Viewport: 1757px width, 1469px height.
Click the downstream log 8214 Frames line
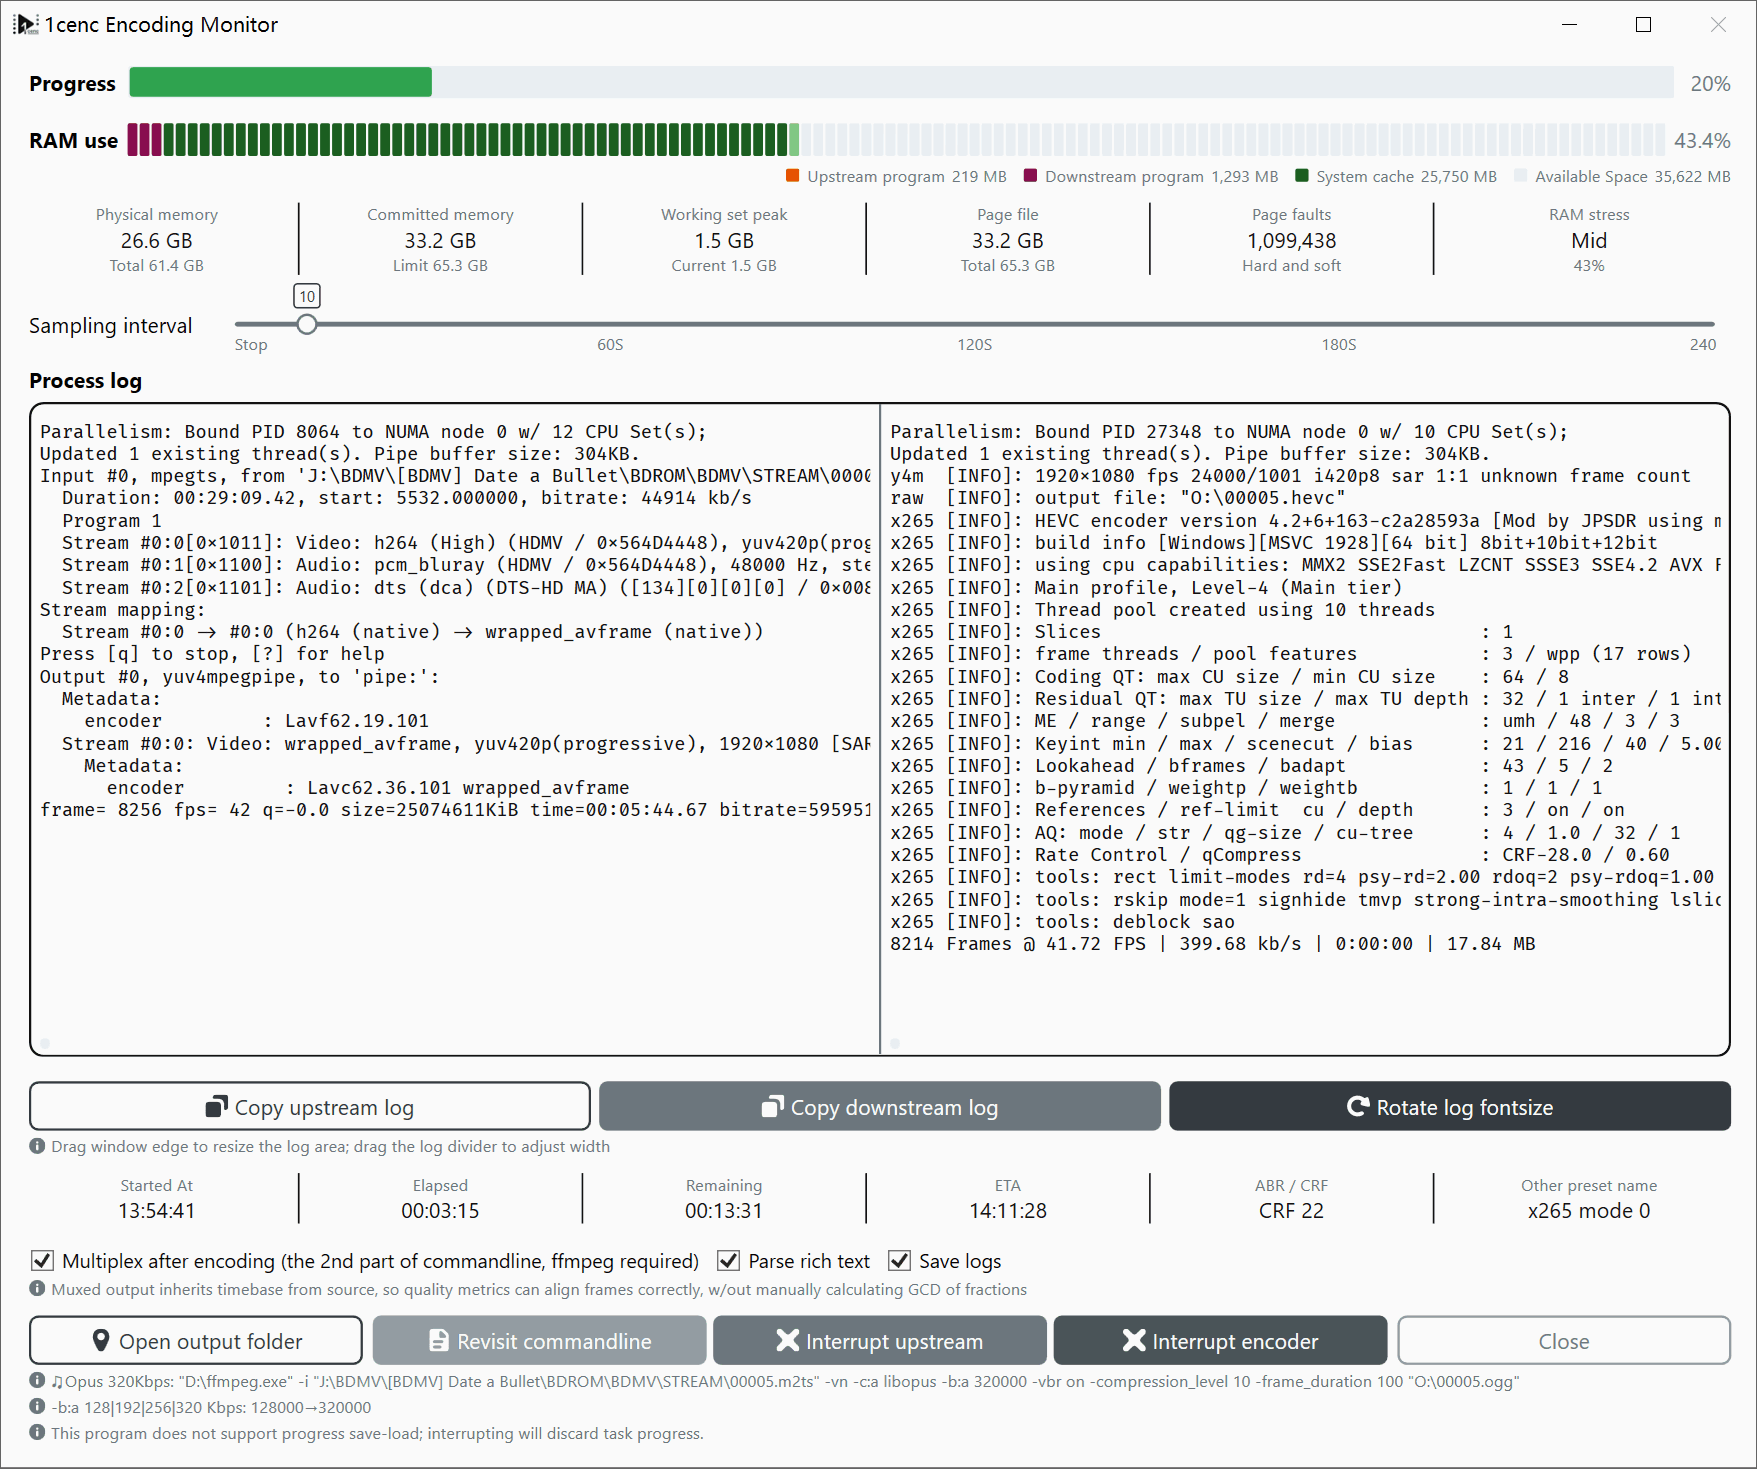pos(1212,944)
